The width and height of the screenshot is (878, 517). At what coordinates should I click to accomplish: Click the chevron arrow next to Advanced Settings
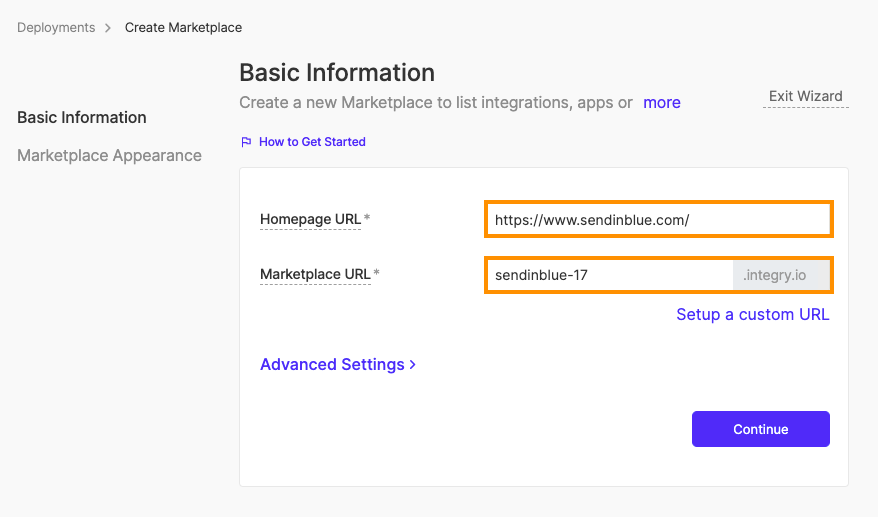click(x=413, y=365)
